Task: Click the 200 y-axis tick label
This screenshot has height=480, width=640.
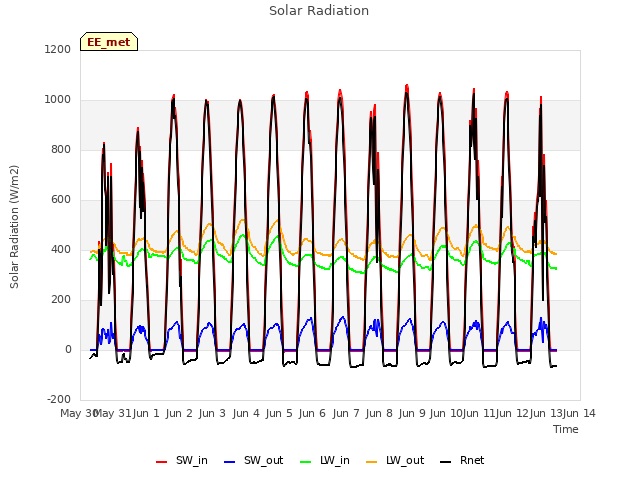Action: 61,300
